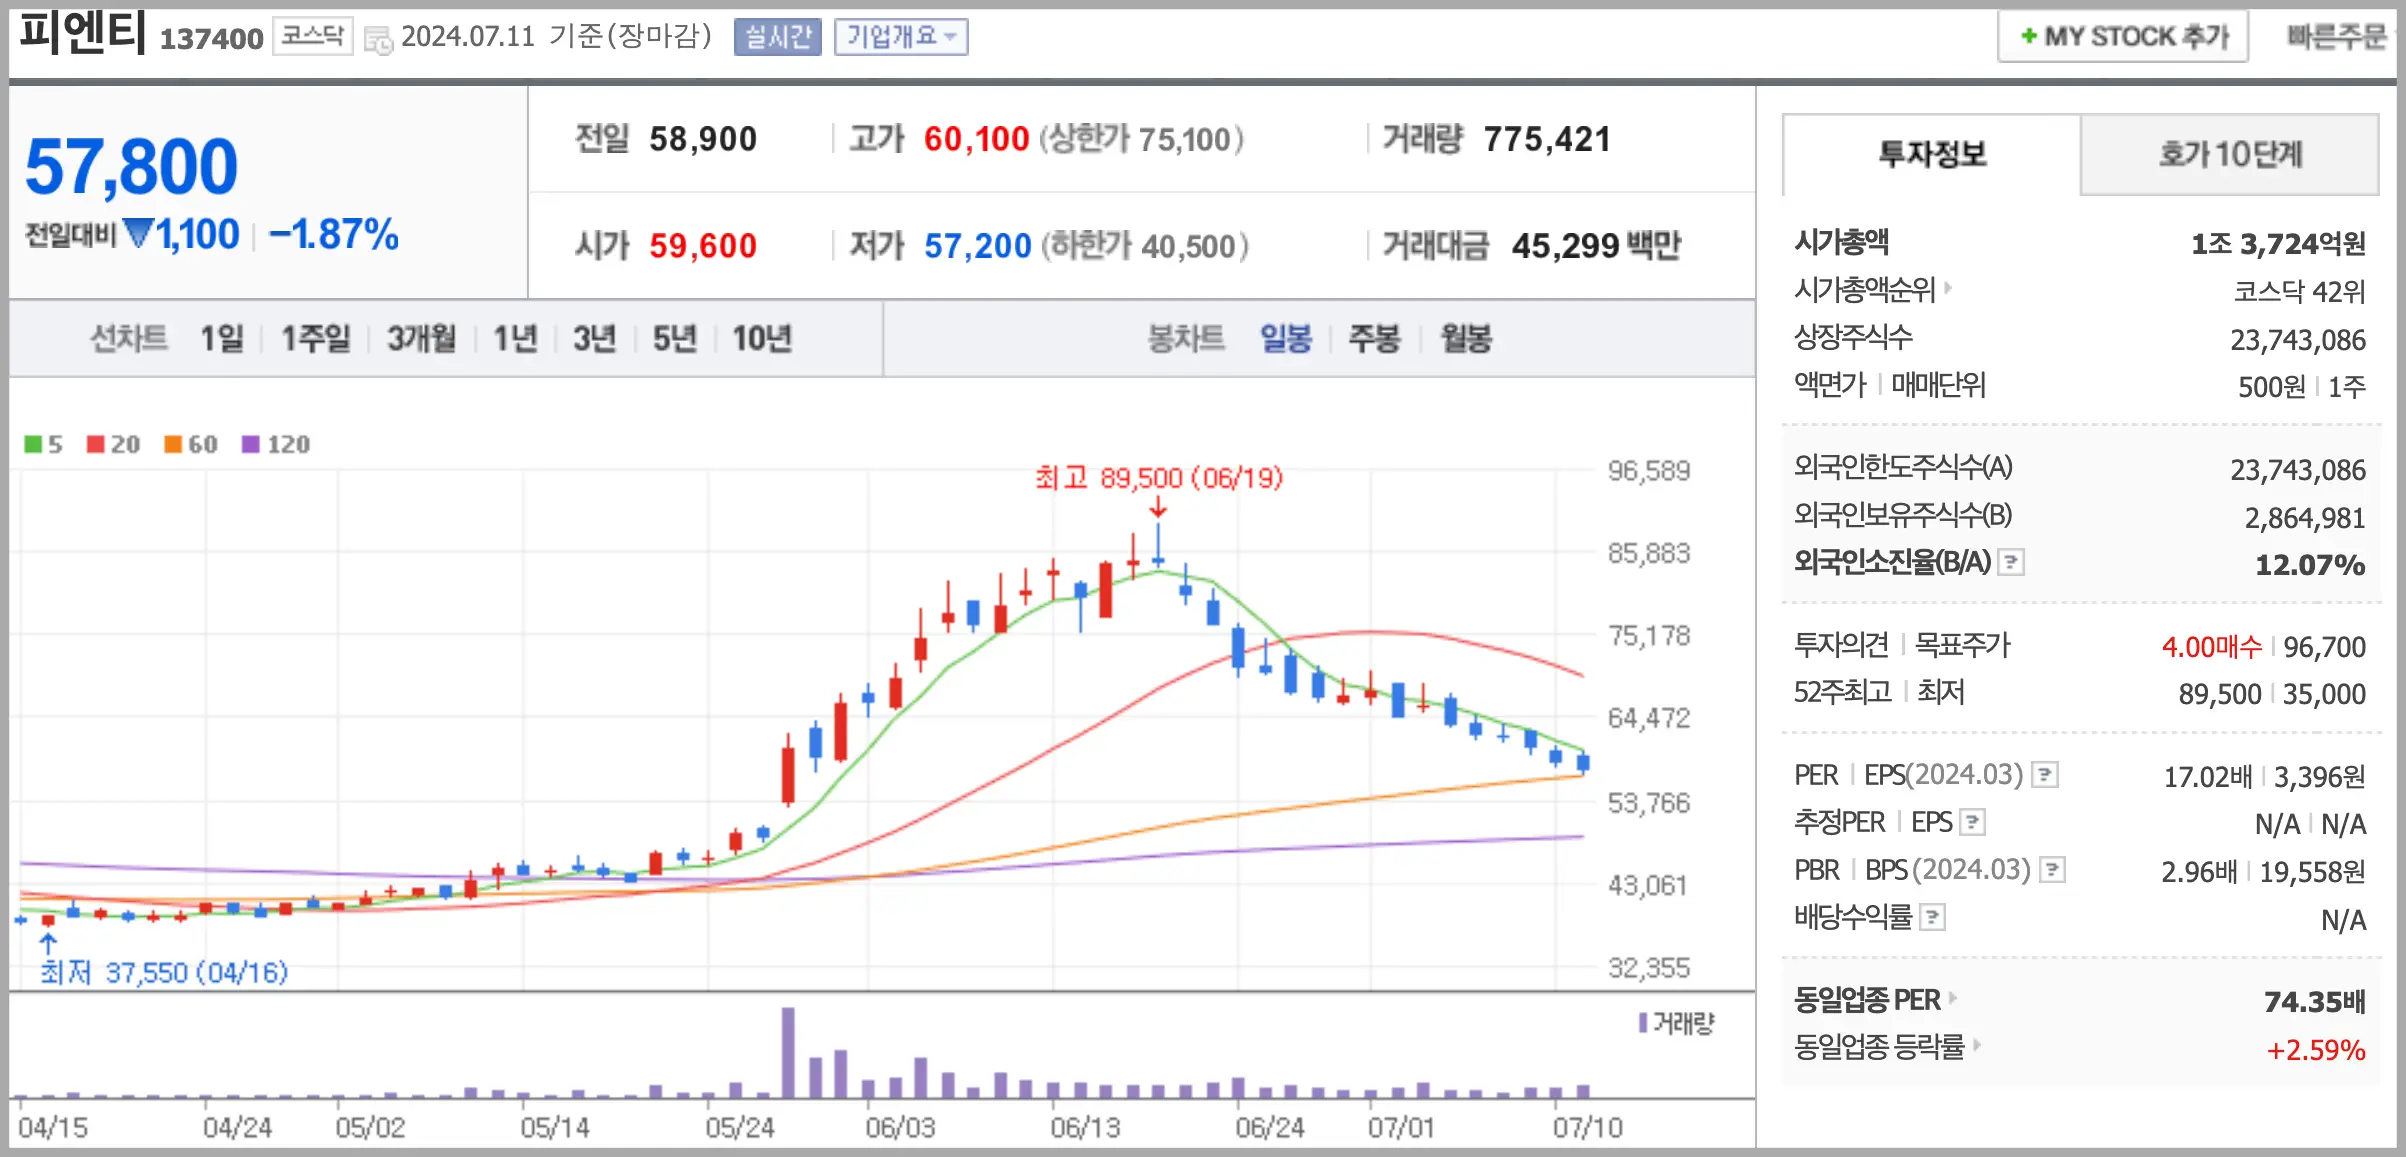2406x1157 pixels.
Task: Click the calendar icon beside the date
Action: click(378, 40)
